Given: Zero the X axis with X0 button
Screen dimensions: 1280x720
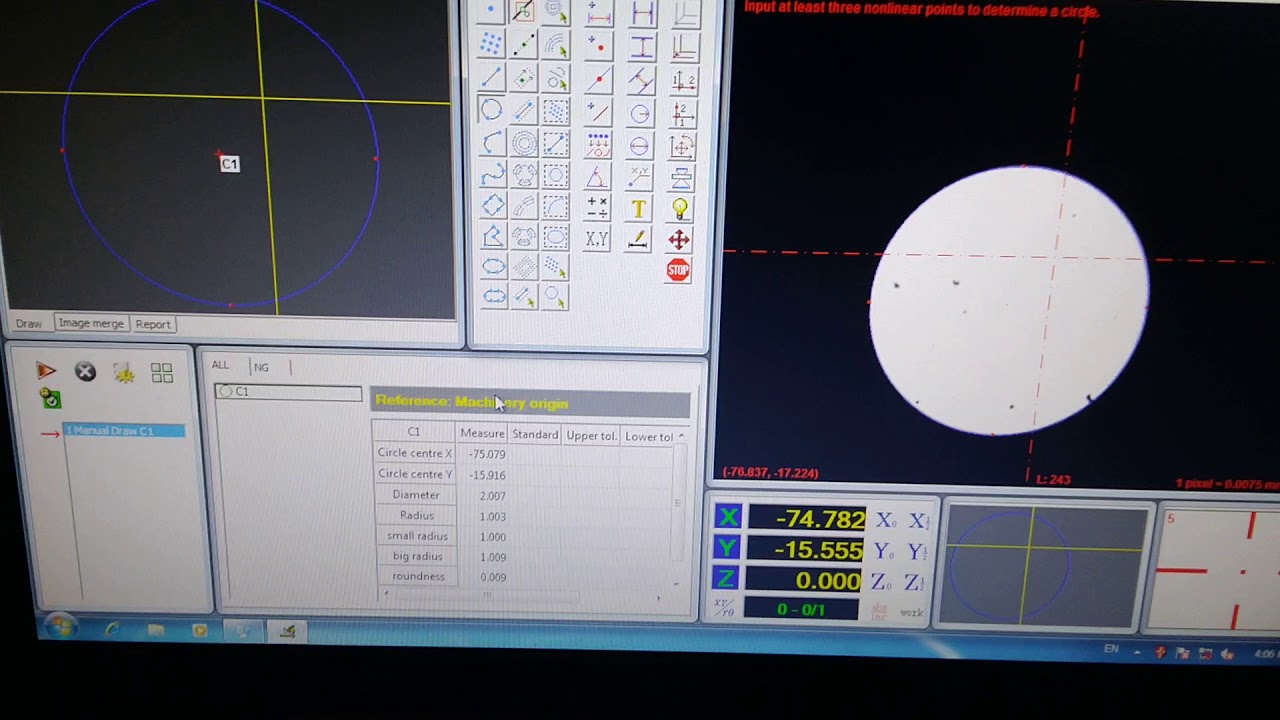Looking at the screenshot, I should pos(885,520).
